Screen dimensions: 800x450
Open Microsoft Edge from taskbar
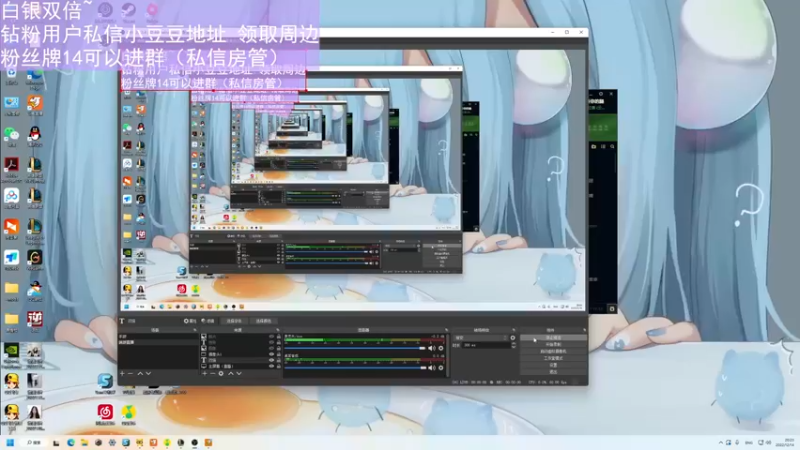(x=70, y=442)
